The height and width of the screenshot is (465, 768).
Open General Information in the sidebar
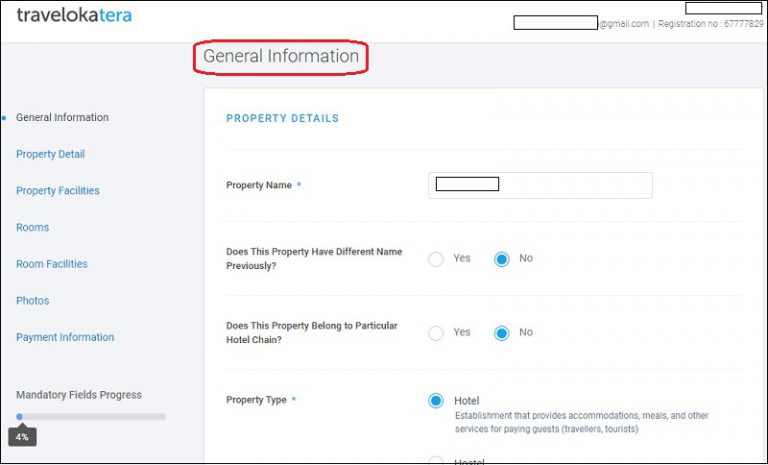[62, 118]
